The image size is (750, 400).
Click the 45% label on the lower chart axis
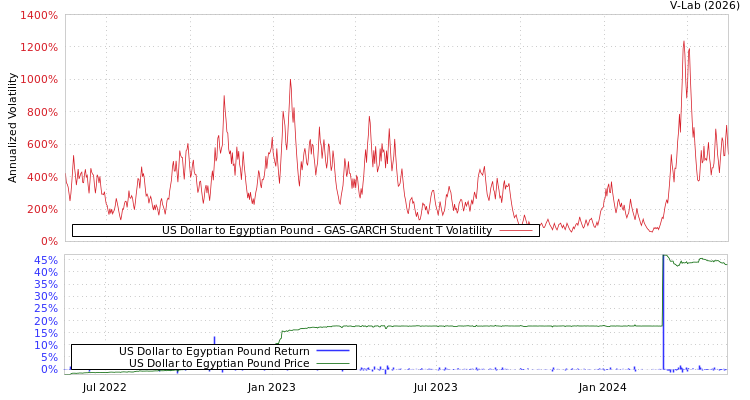coord(45,260)
